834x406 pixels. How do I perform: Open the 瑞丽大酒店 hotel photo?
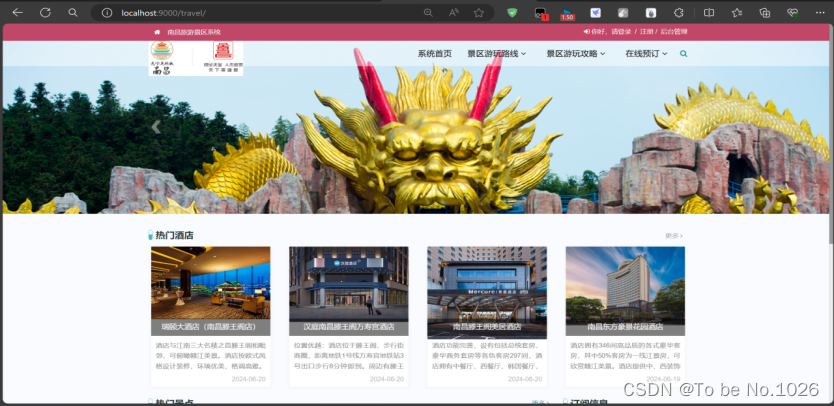pos(211,283)
